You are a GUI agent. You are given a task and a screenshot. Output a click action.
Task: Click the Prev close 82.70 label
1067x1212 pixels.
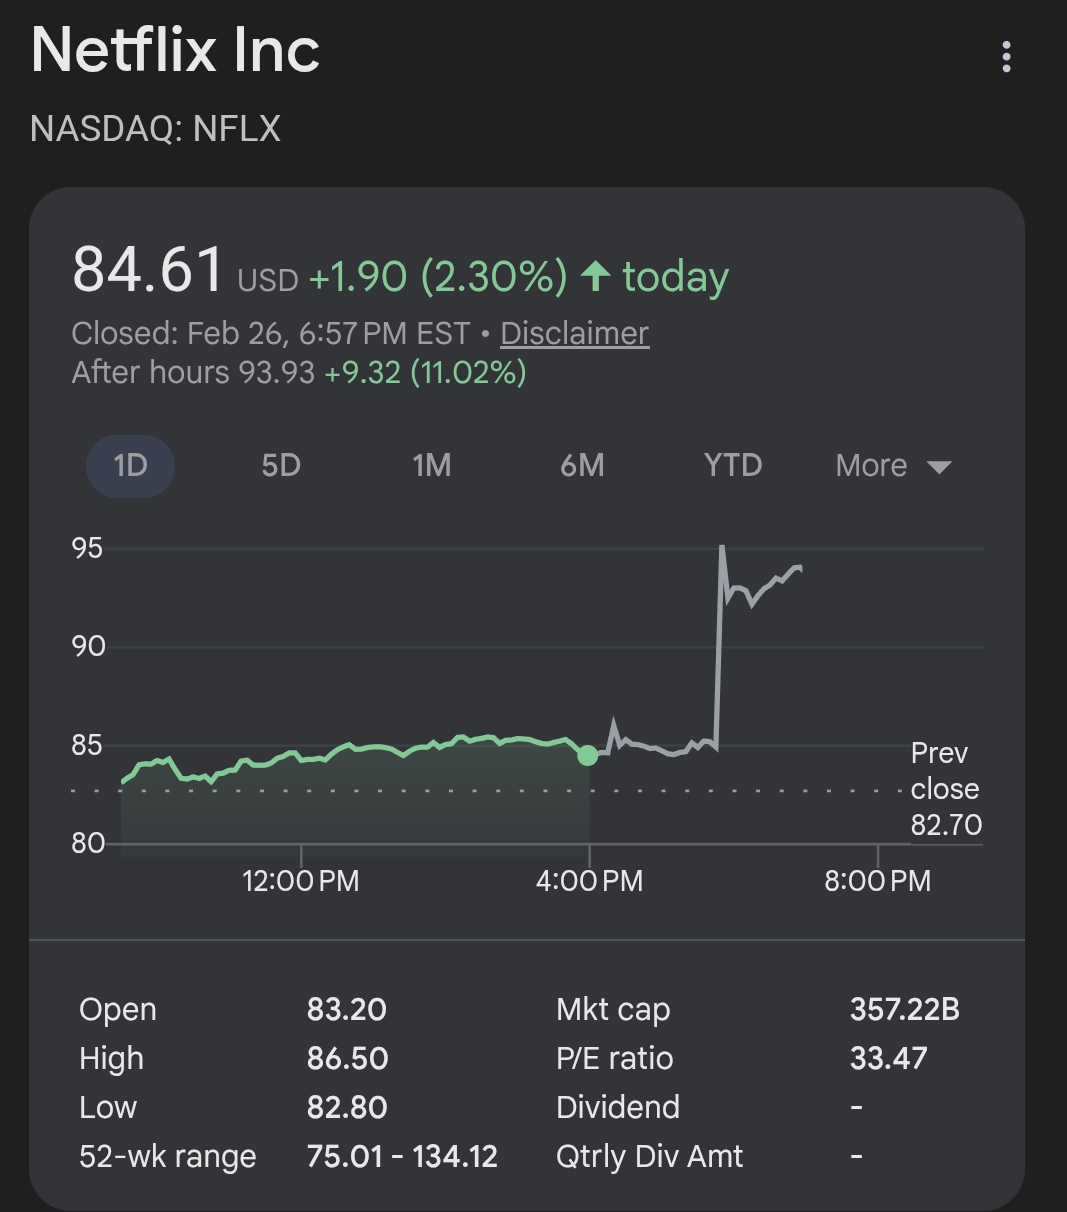(x=945, y=789)
